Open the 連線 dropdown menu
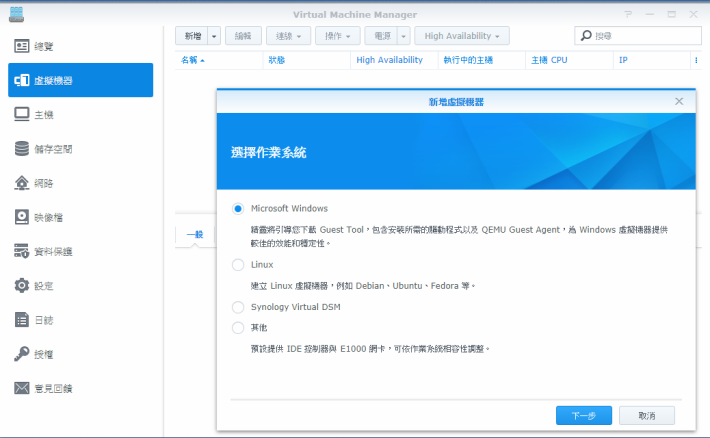Screen dimensions: 710x438 (x=288, y=36)
